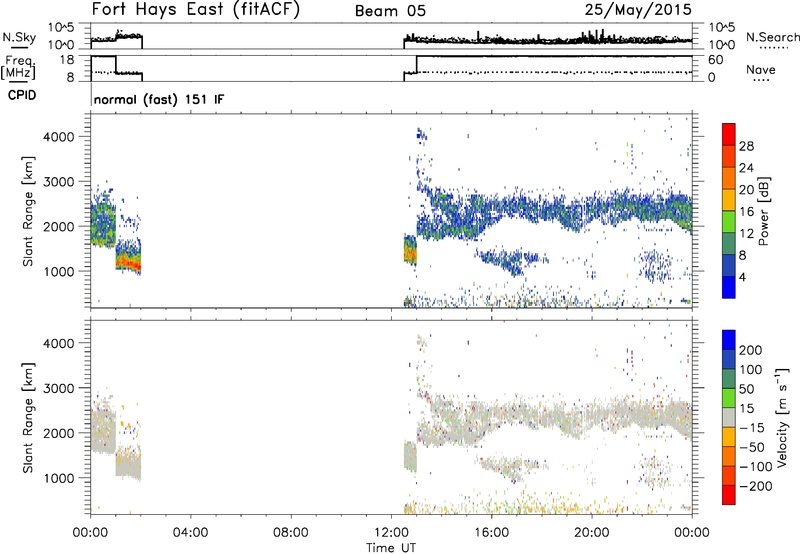Screen dimensions: 800x554
Task: Click the '04:00' time axis label
Action: 191,533
